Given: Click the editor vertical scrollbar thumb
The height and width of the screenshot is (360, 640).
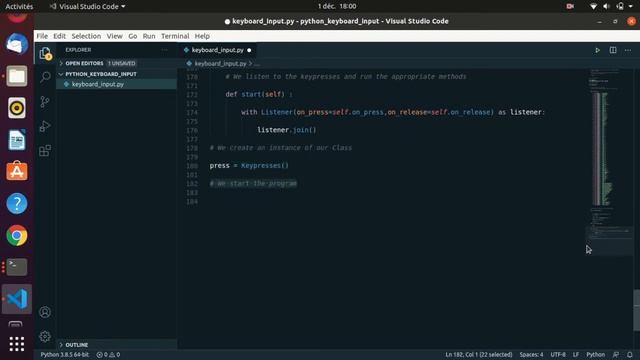Looking at the screenshot, I should pos(636,310).
